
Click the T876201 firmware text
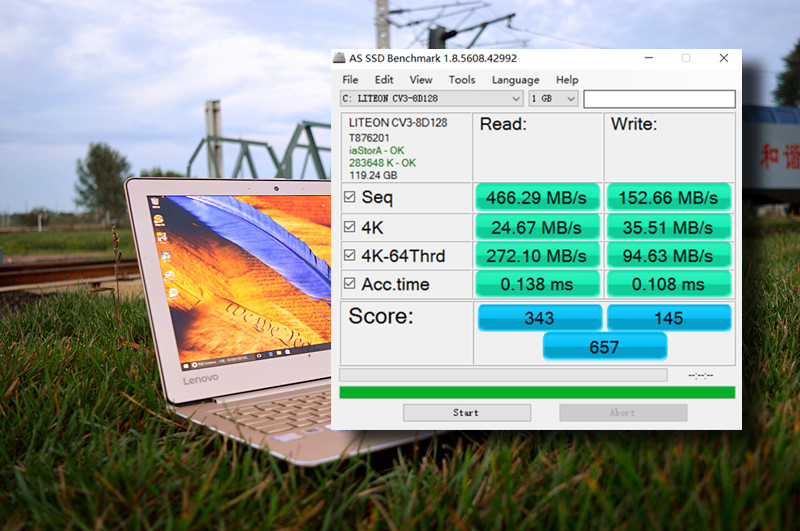(x=369, y=138)
